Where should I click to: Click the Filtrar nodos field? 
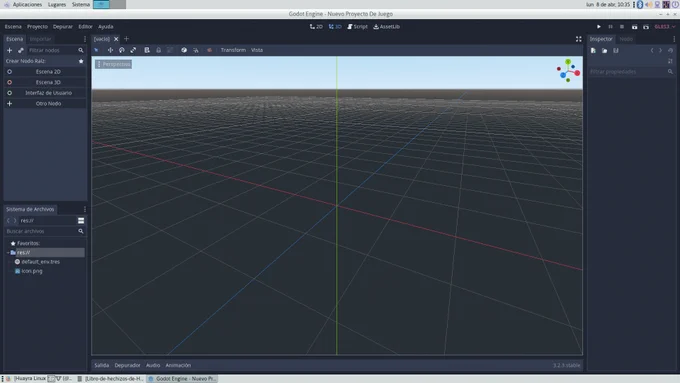click(x=56, y=50)
